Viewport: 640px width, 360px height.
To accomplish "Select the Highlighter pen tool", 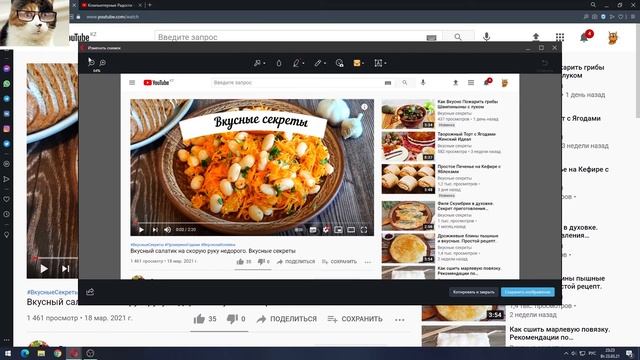I will coord(296,63).
